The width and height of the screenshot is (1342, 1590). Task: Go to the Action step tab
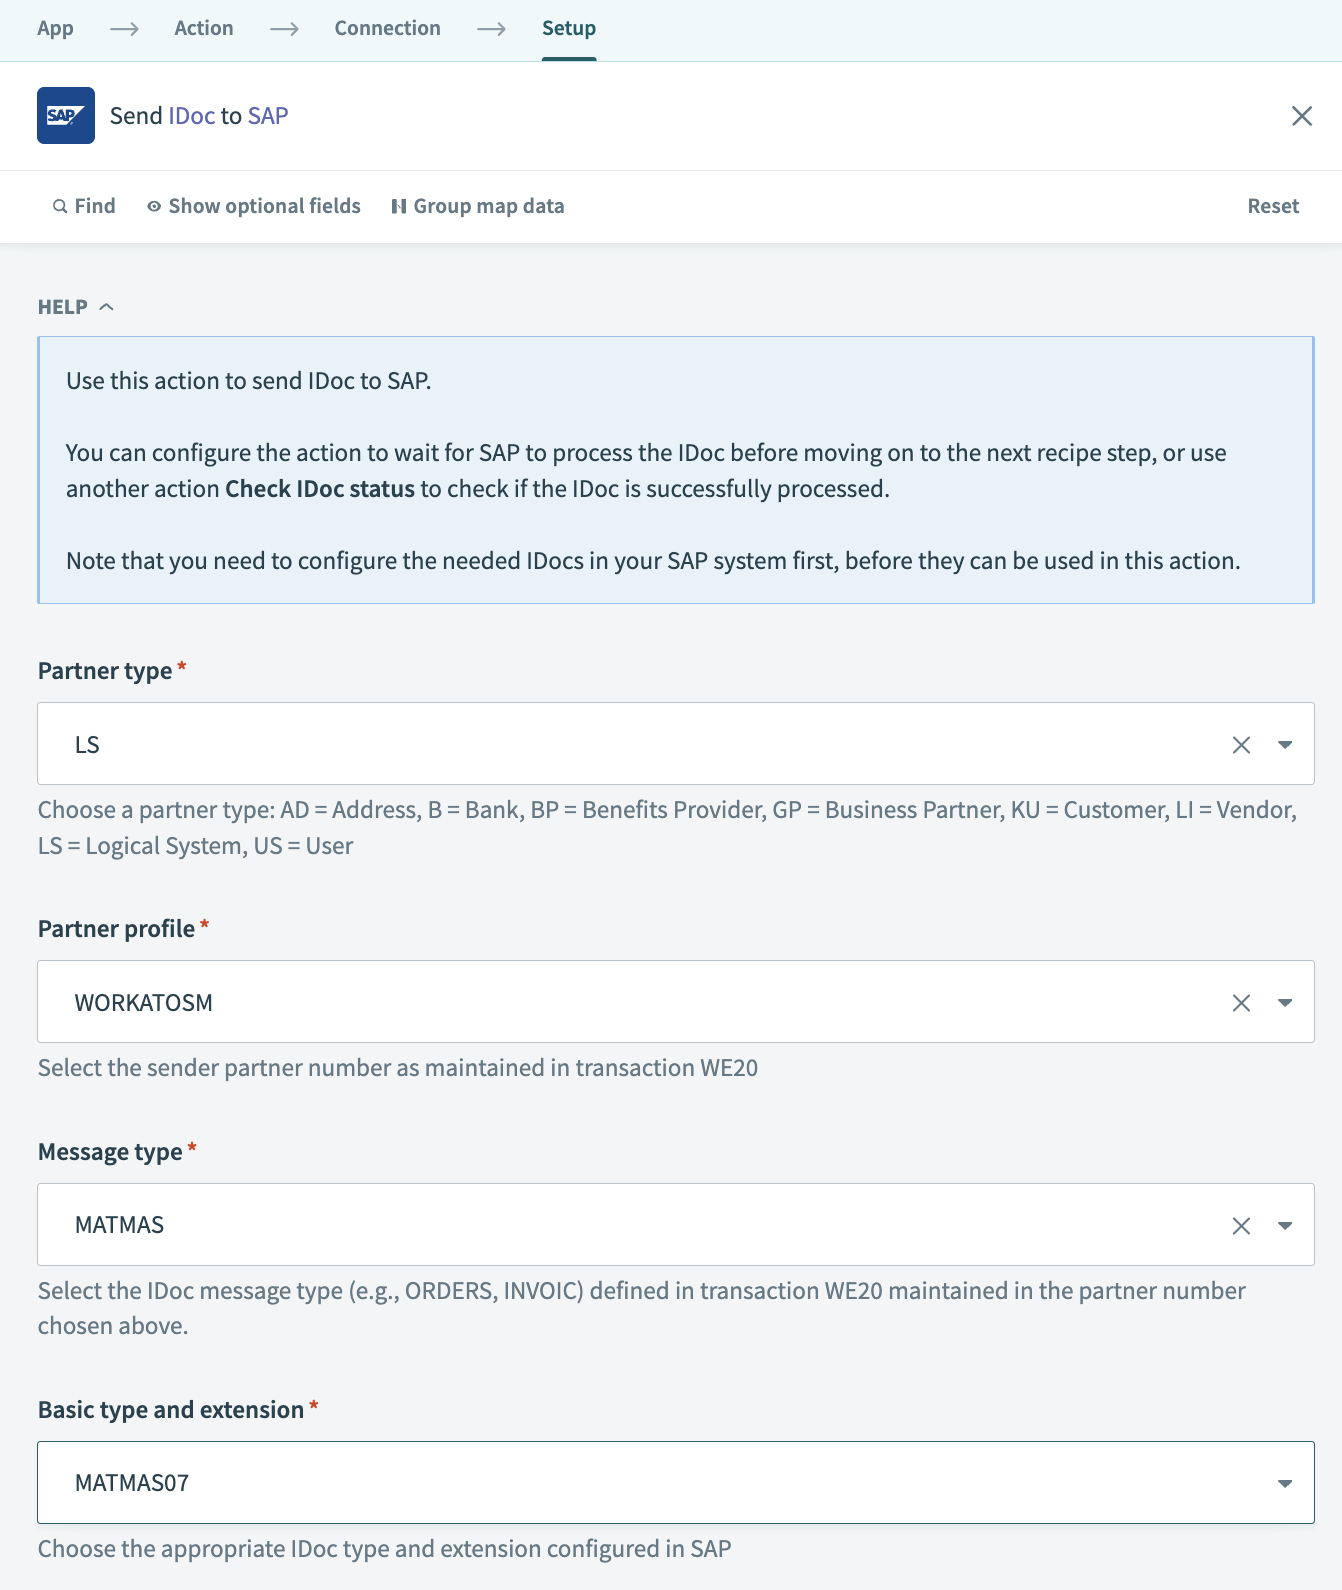point(204,28)
